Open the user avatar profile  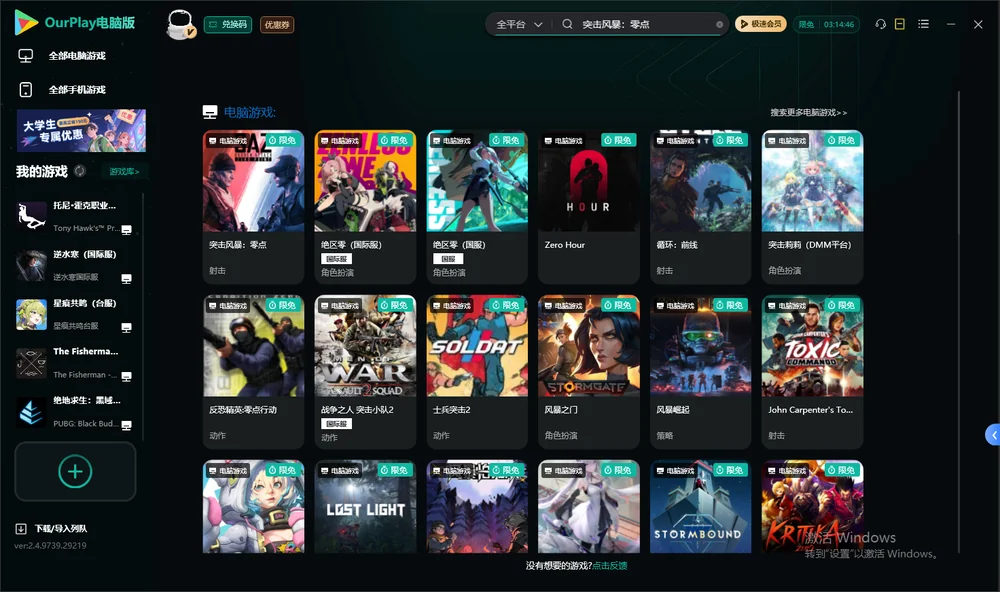point(180,24)
